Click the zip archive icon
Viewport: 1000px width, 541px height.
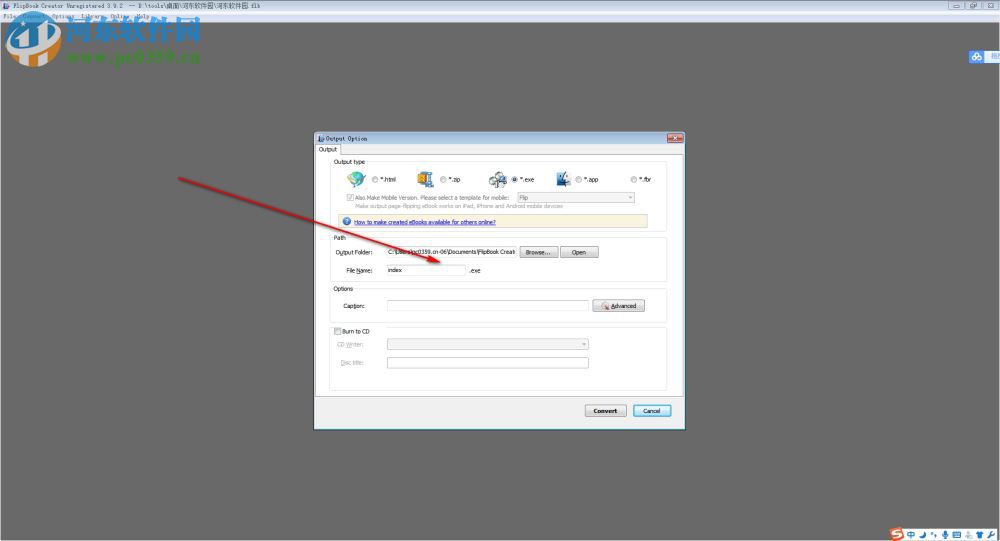[425, 179]
